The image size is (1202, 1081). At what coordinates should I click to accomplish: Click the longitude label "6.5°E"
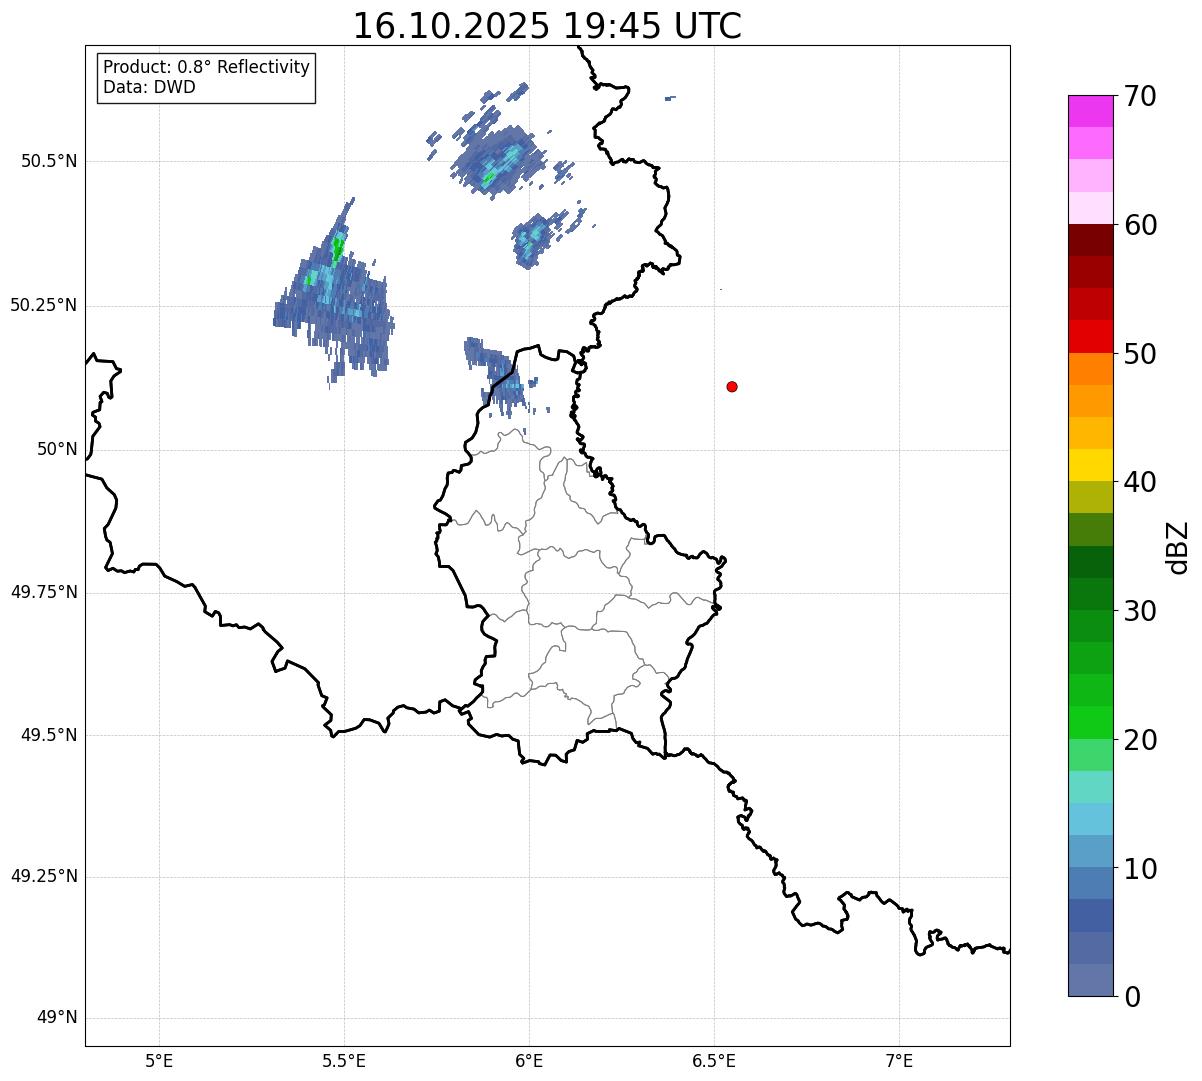[x=714, y=1061]
